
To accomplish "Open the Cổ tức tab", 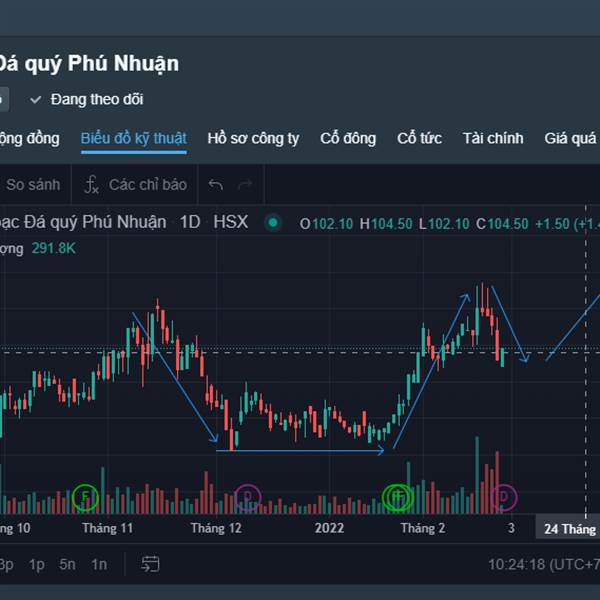I will tap(419, 139).
